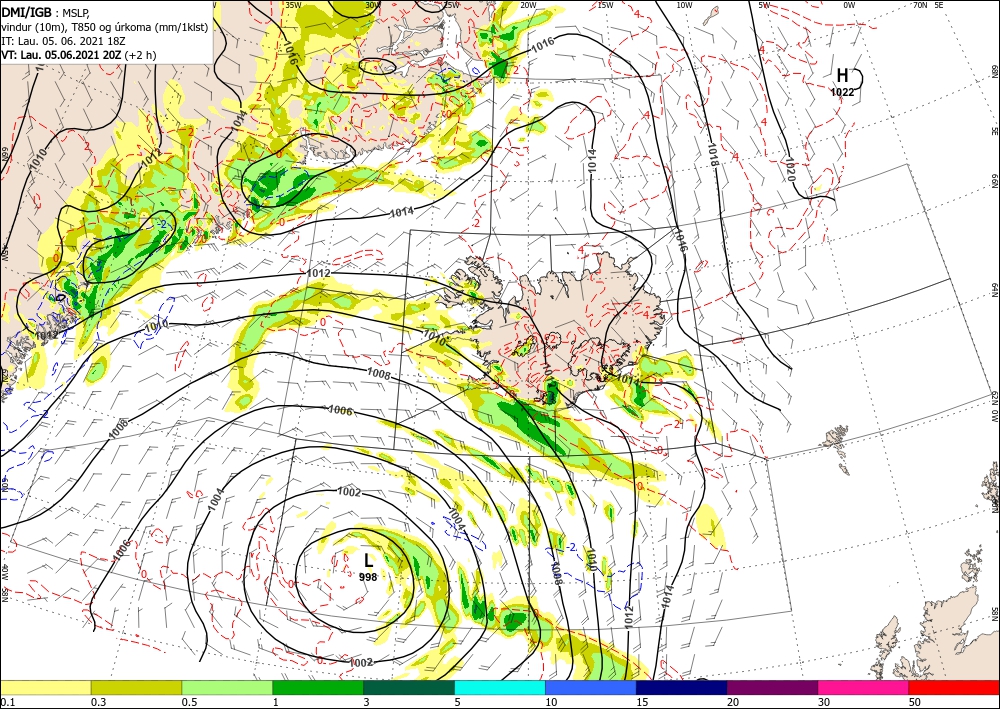The width and height of the screenshot is (1000, 709).
Task: Click the 'IT: Lau. 05. 06. 2021 18Z' line
Action: pyautogui.click(x=61, y=41)
